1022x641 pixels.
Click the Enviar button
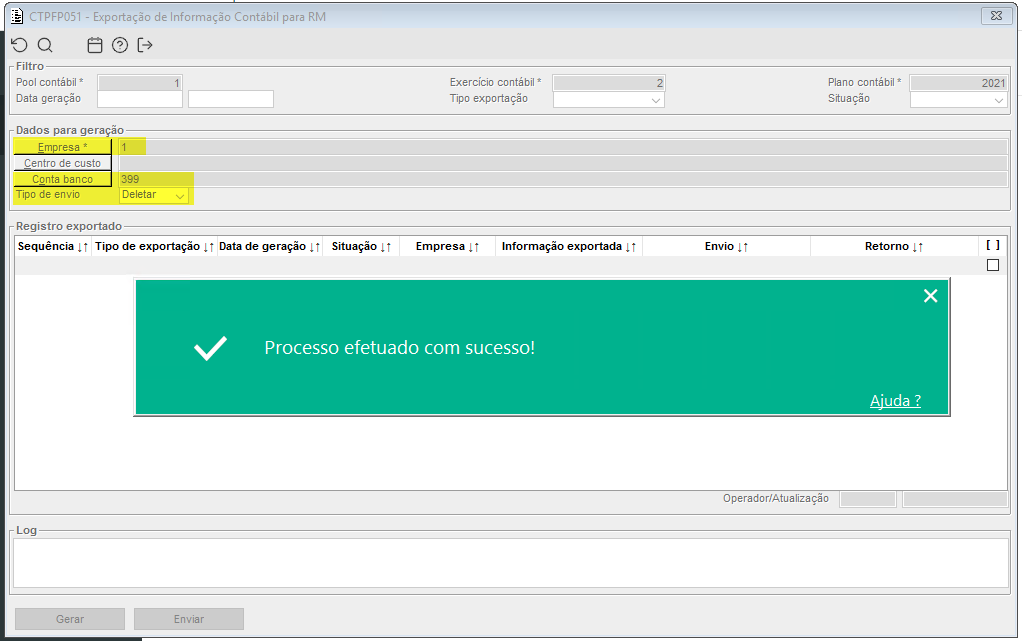tap(189, 619)
